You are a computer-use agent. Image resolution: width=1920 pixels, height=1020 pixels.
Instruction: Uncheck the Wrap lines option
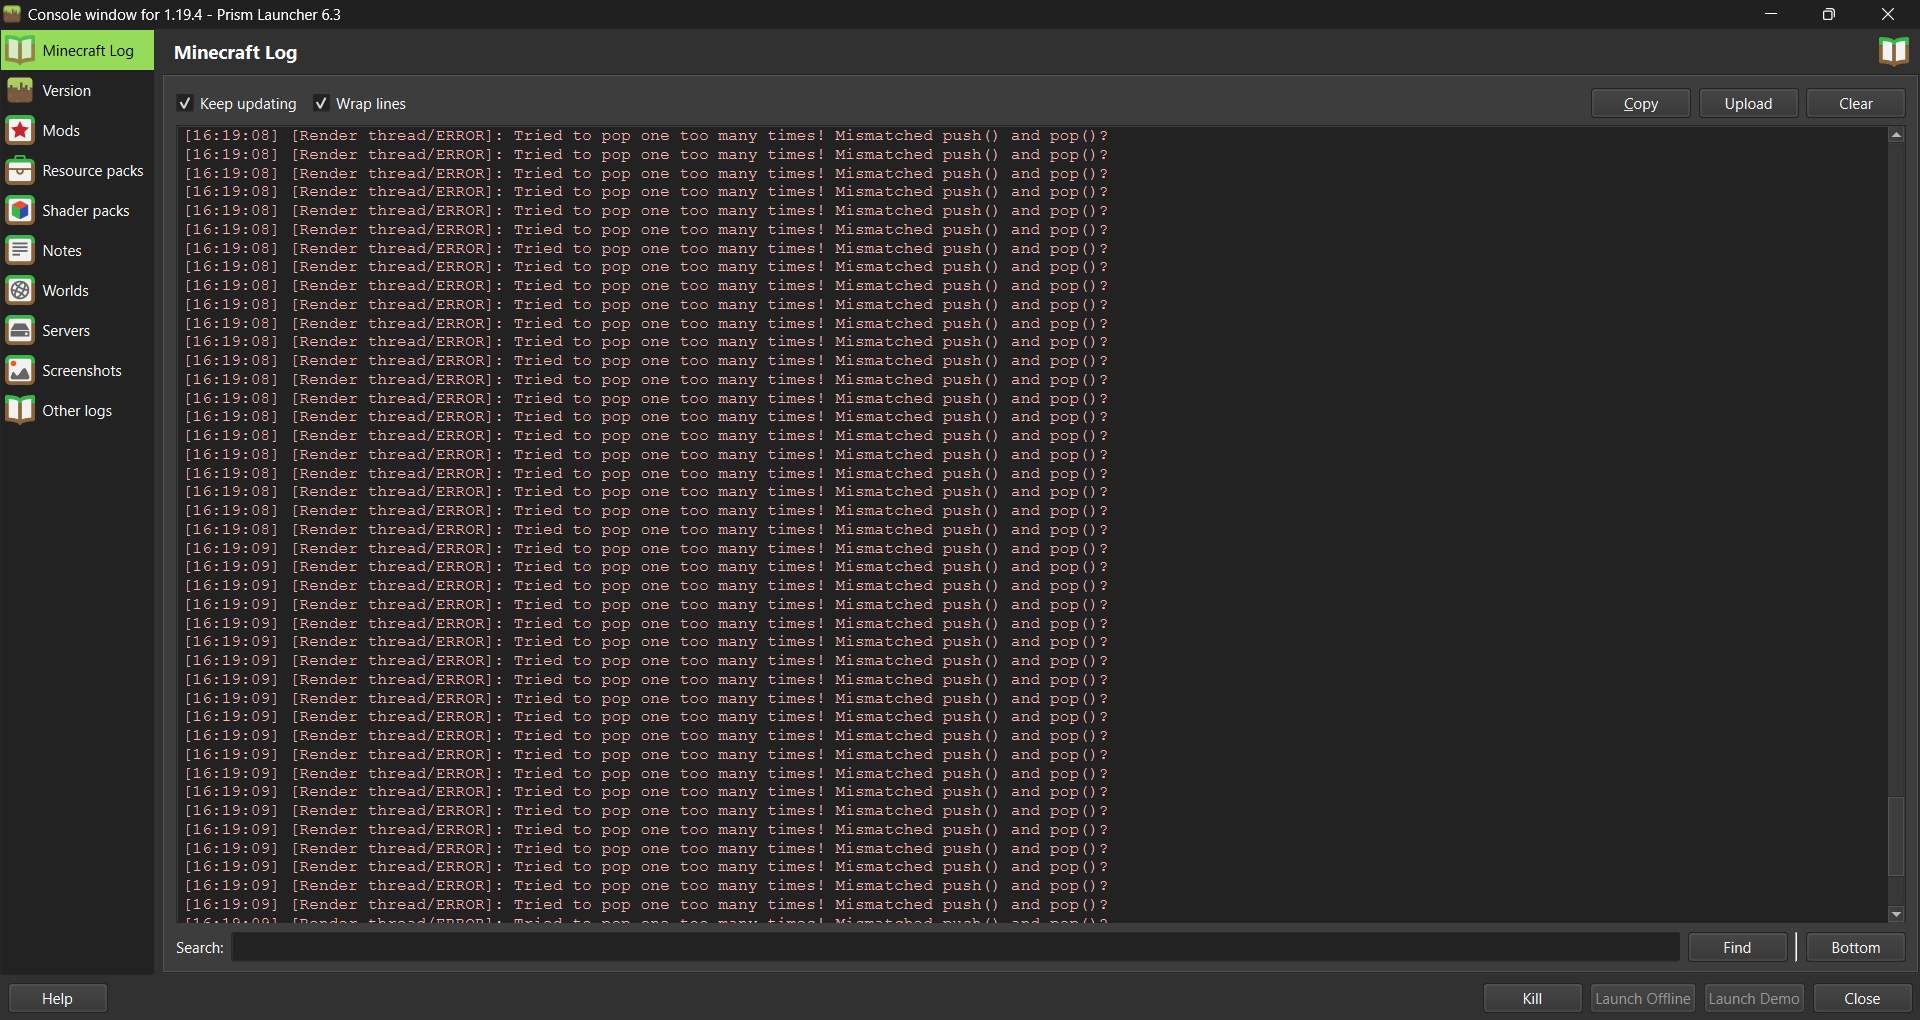[x=322, y=103]
